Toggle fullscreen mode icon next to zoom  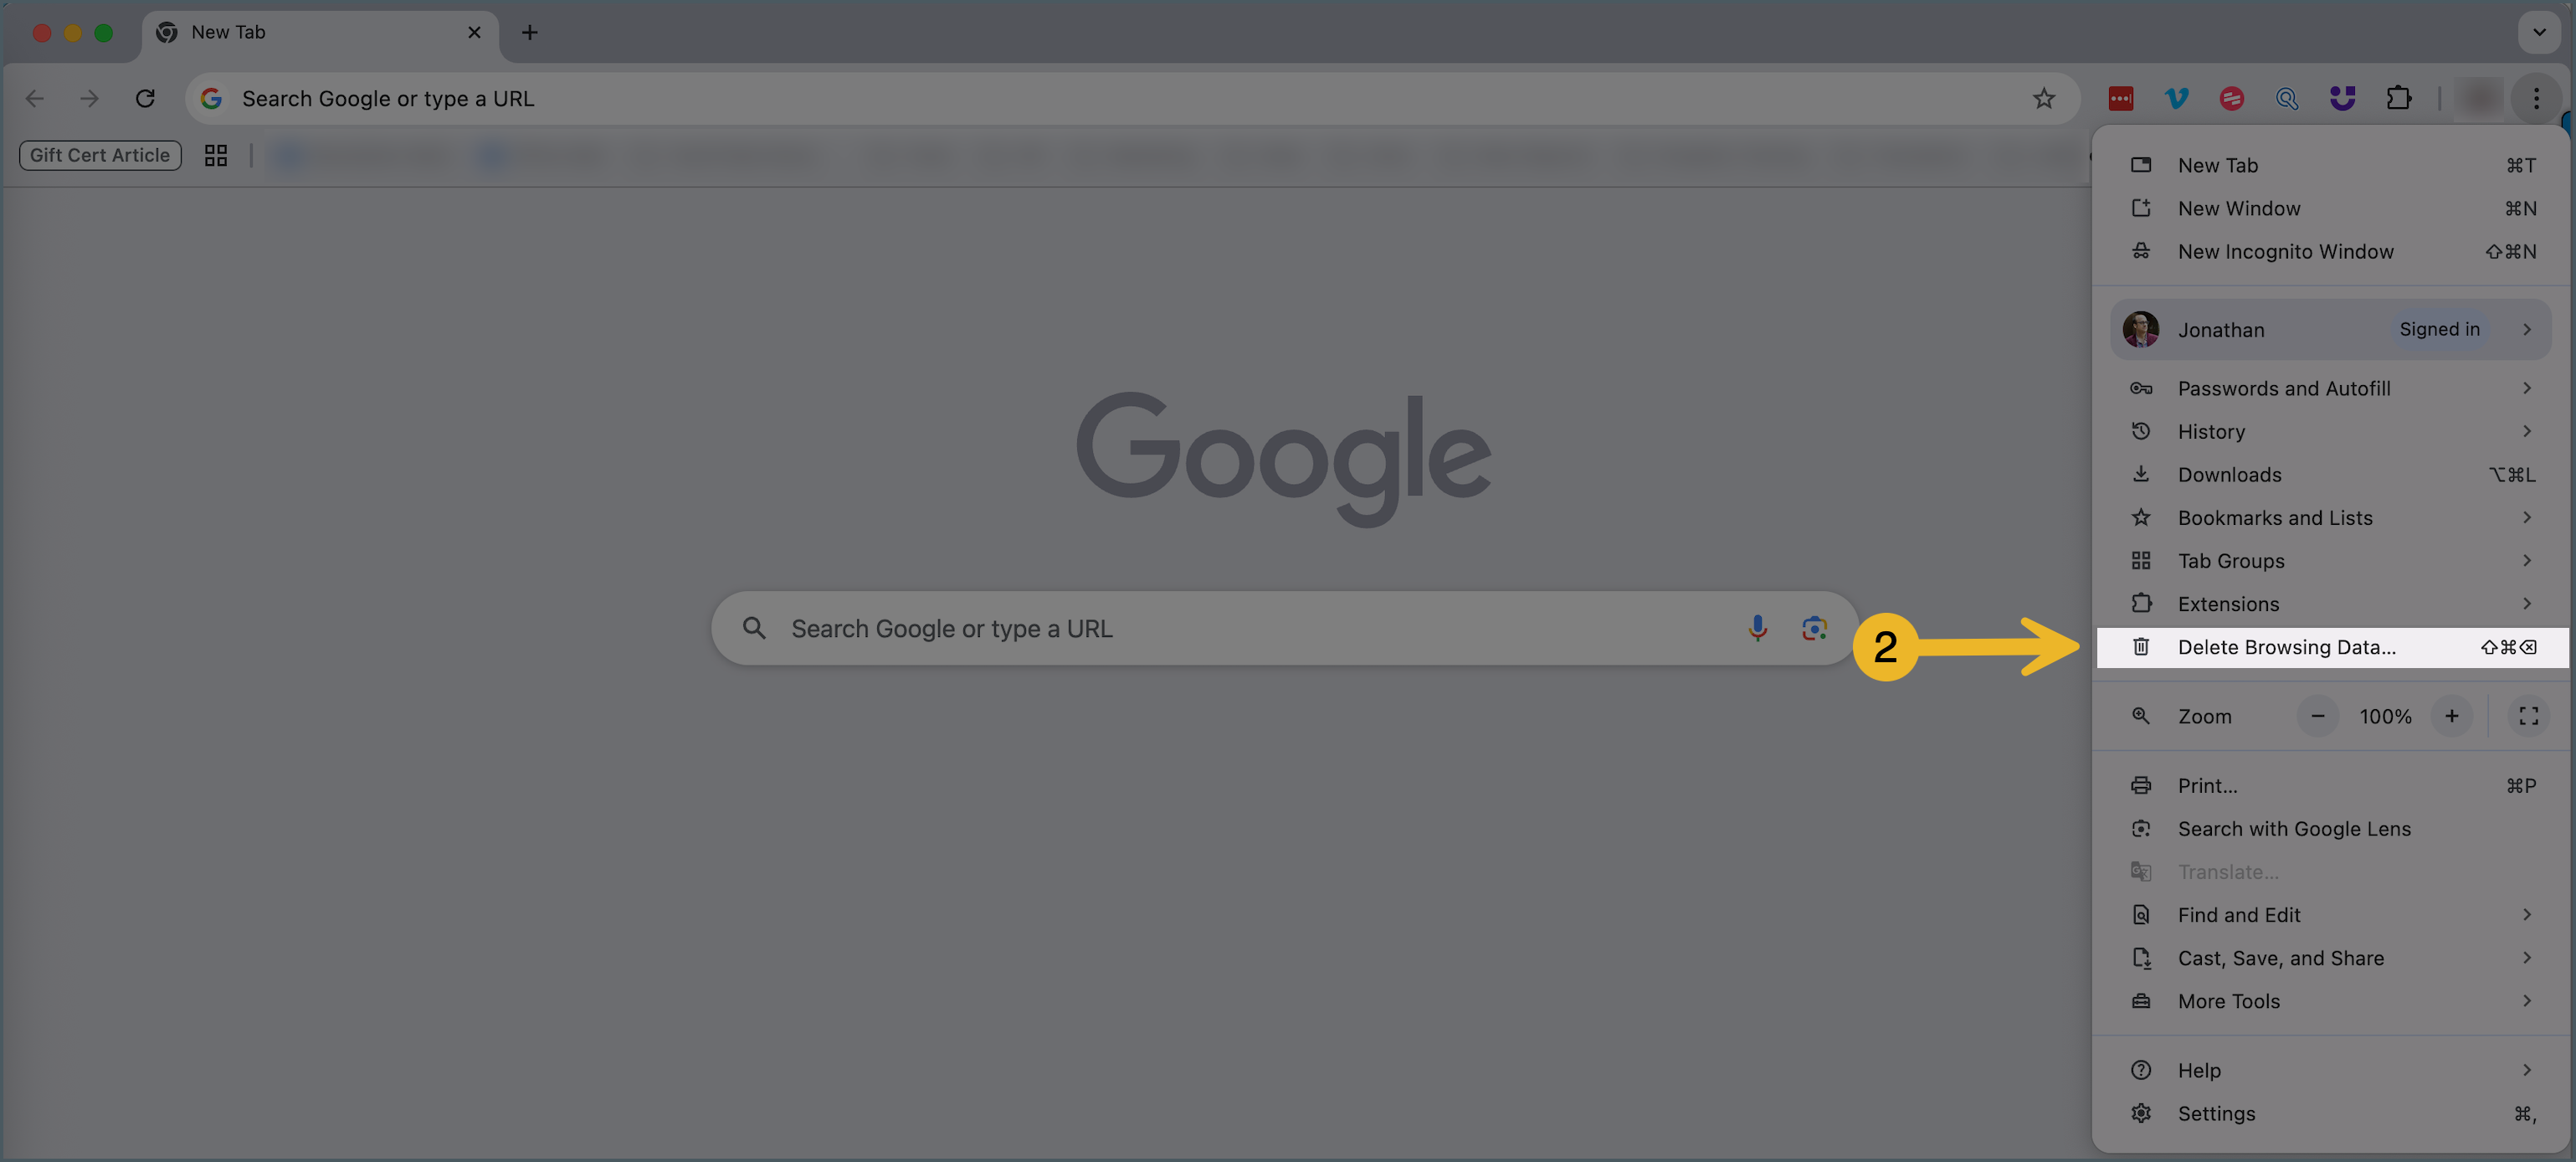coord(2528,716)
